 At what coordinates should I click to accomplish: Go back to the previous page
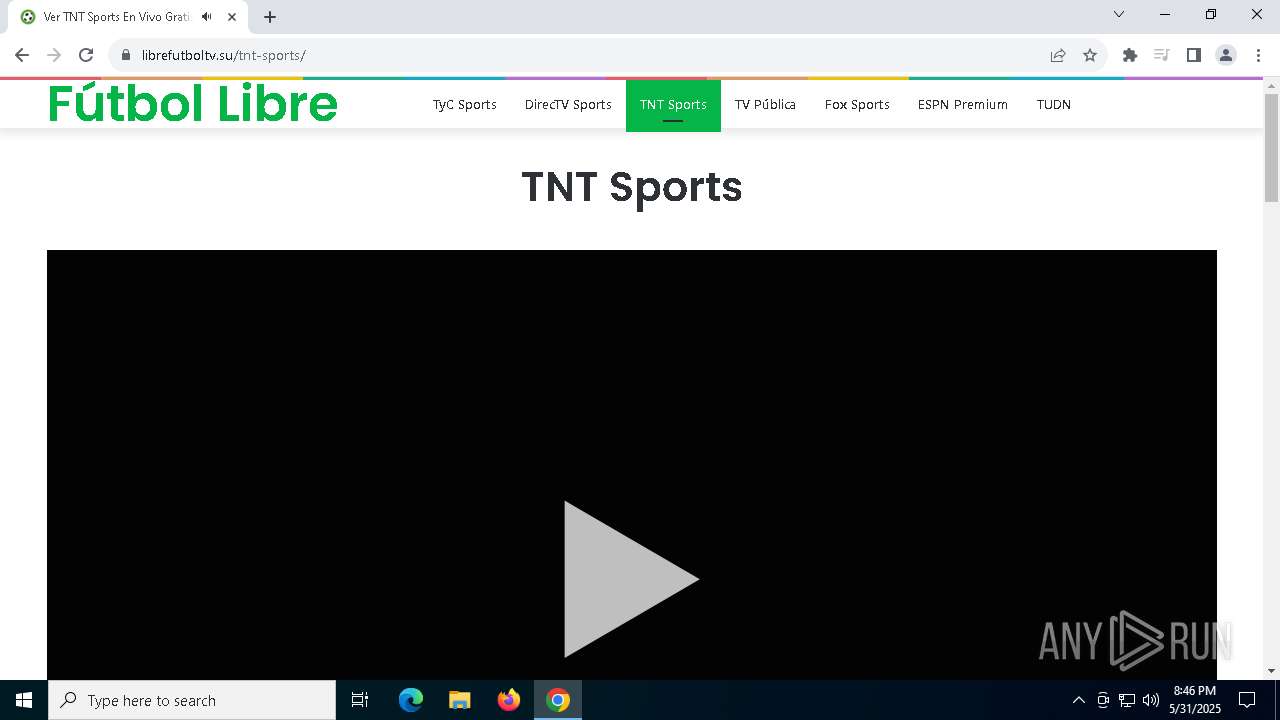tap(22, 55)
